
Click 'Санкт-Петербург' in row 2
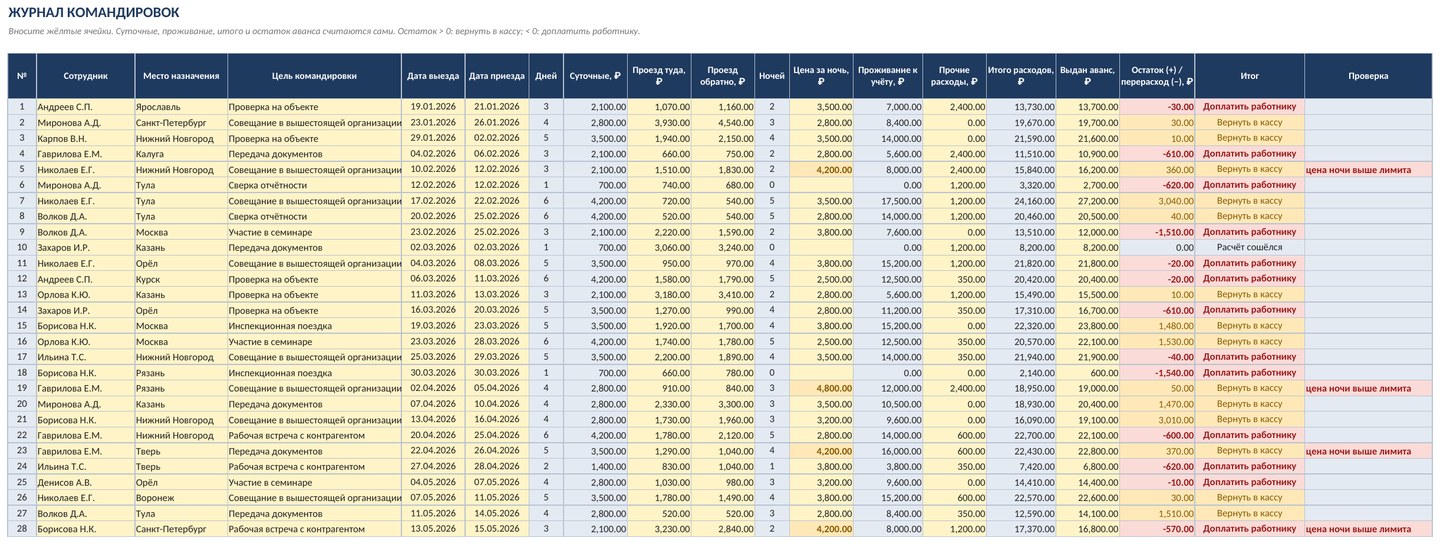(181, 122)
